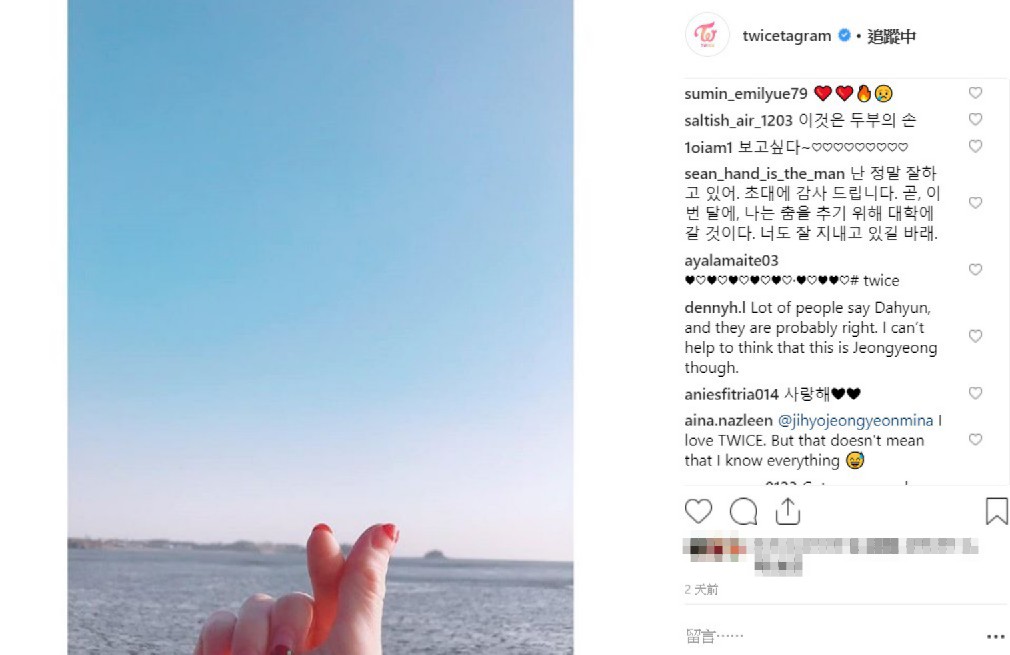
Task: Like aniesfitria014's comment heart
Action: 975,393
